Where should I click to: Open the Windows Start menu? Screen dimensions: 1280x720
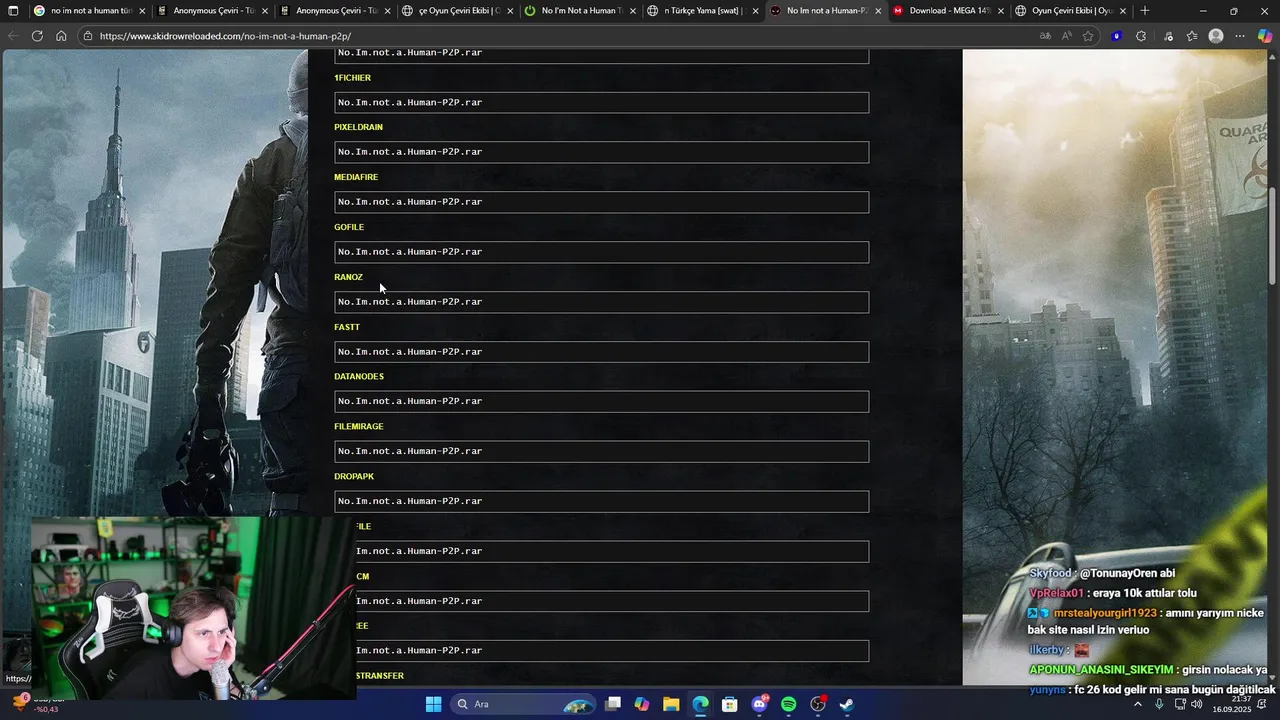coord(433,704)
